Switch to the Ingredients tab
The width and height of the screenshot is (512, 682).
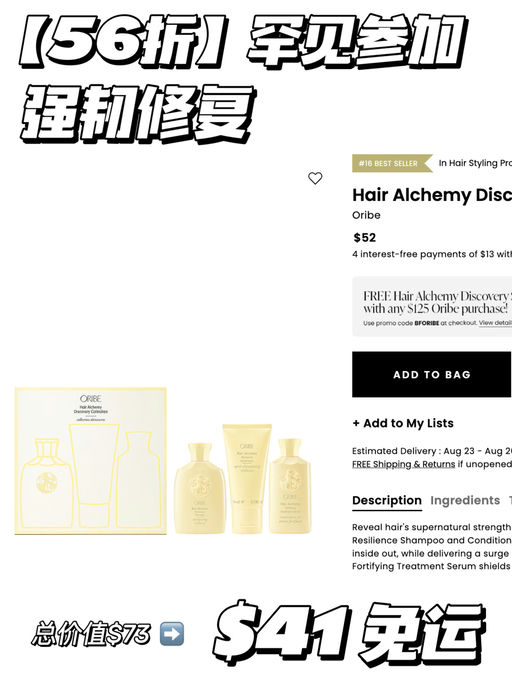click(465, 501)
